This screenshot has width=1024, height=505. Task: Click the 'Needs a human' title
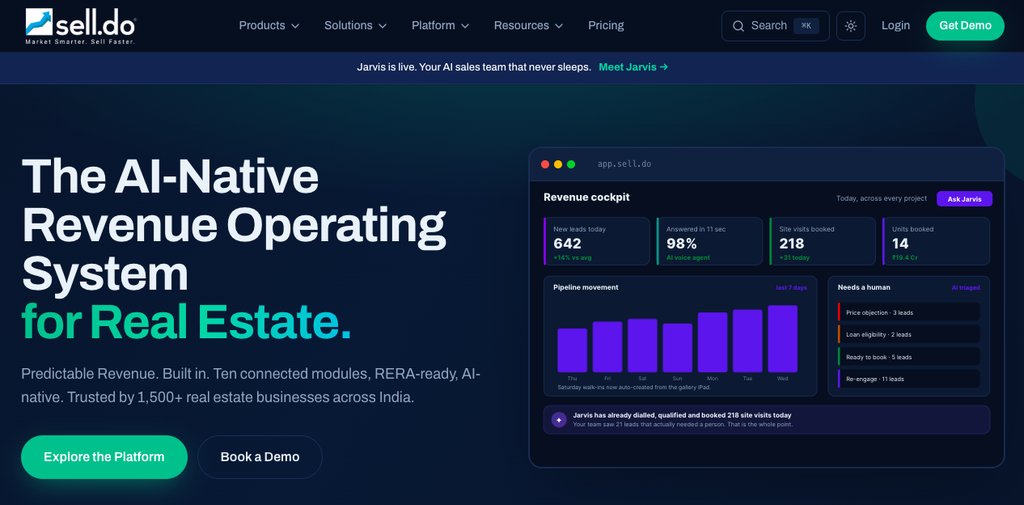pyautogui.click(x=864, y=287)
